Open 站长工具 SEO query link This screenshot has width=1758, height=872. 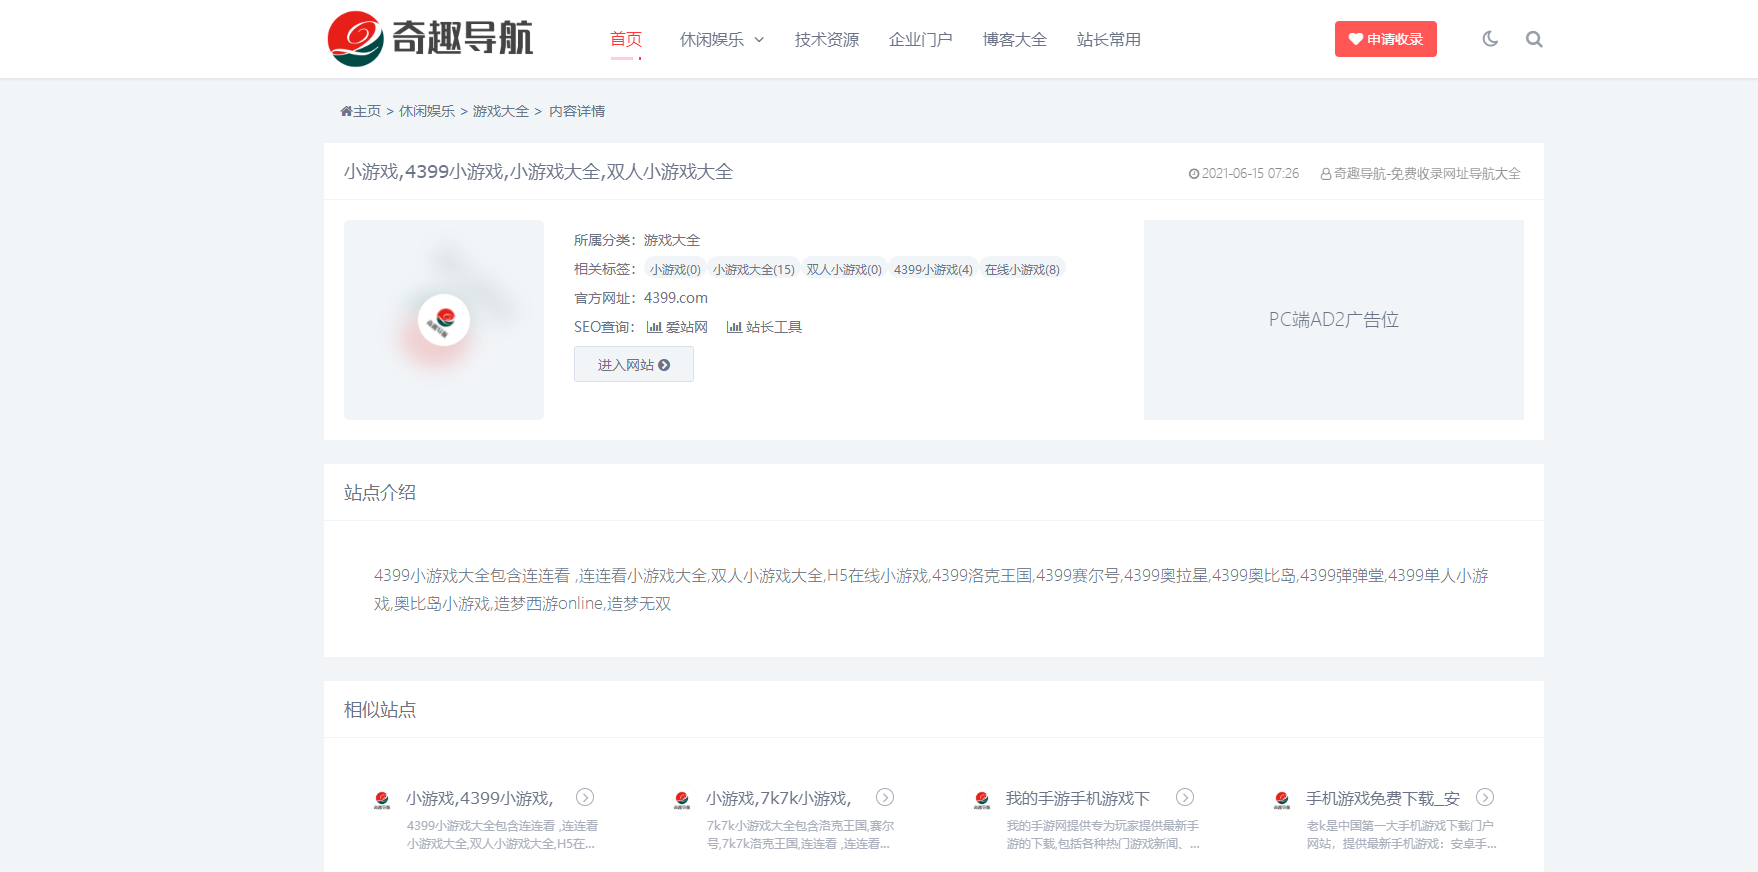[x=764, y=327]
